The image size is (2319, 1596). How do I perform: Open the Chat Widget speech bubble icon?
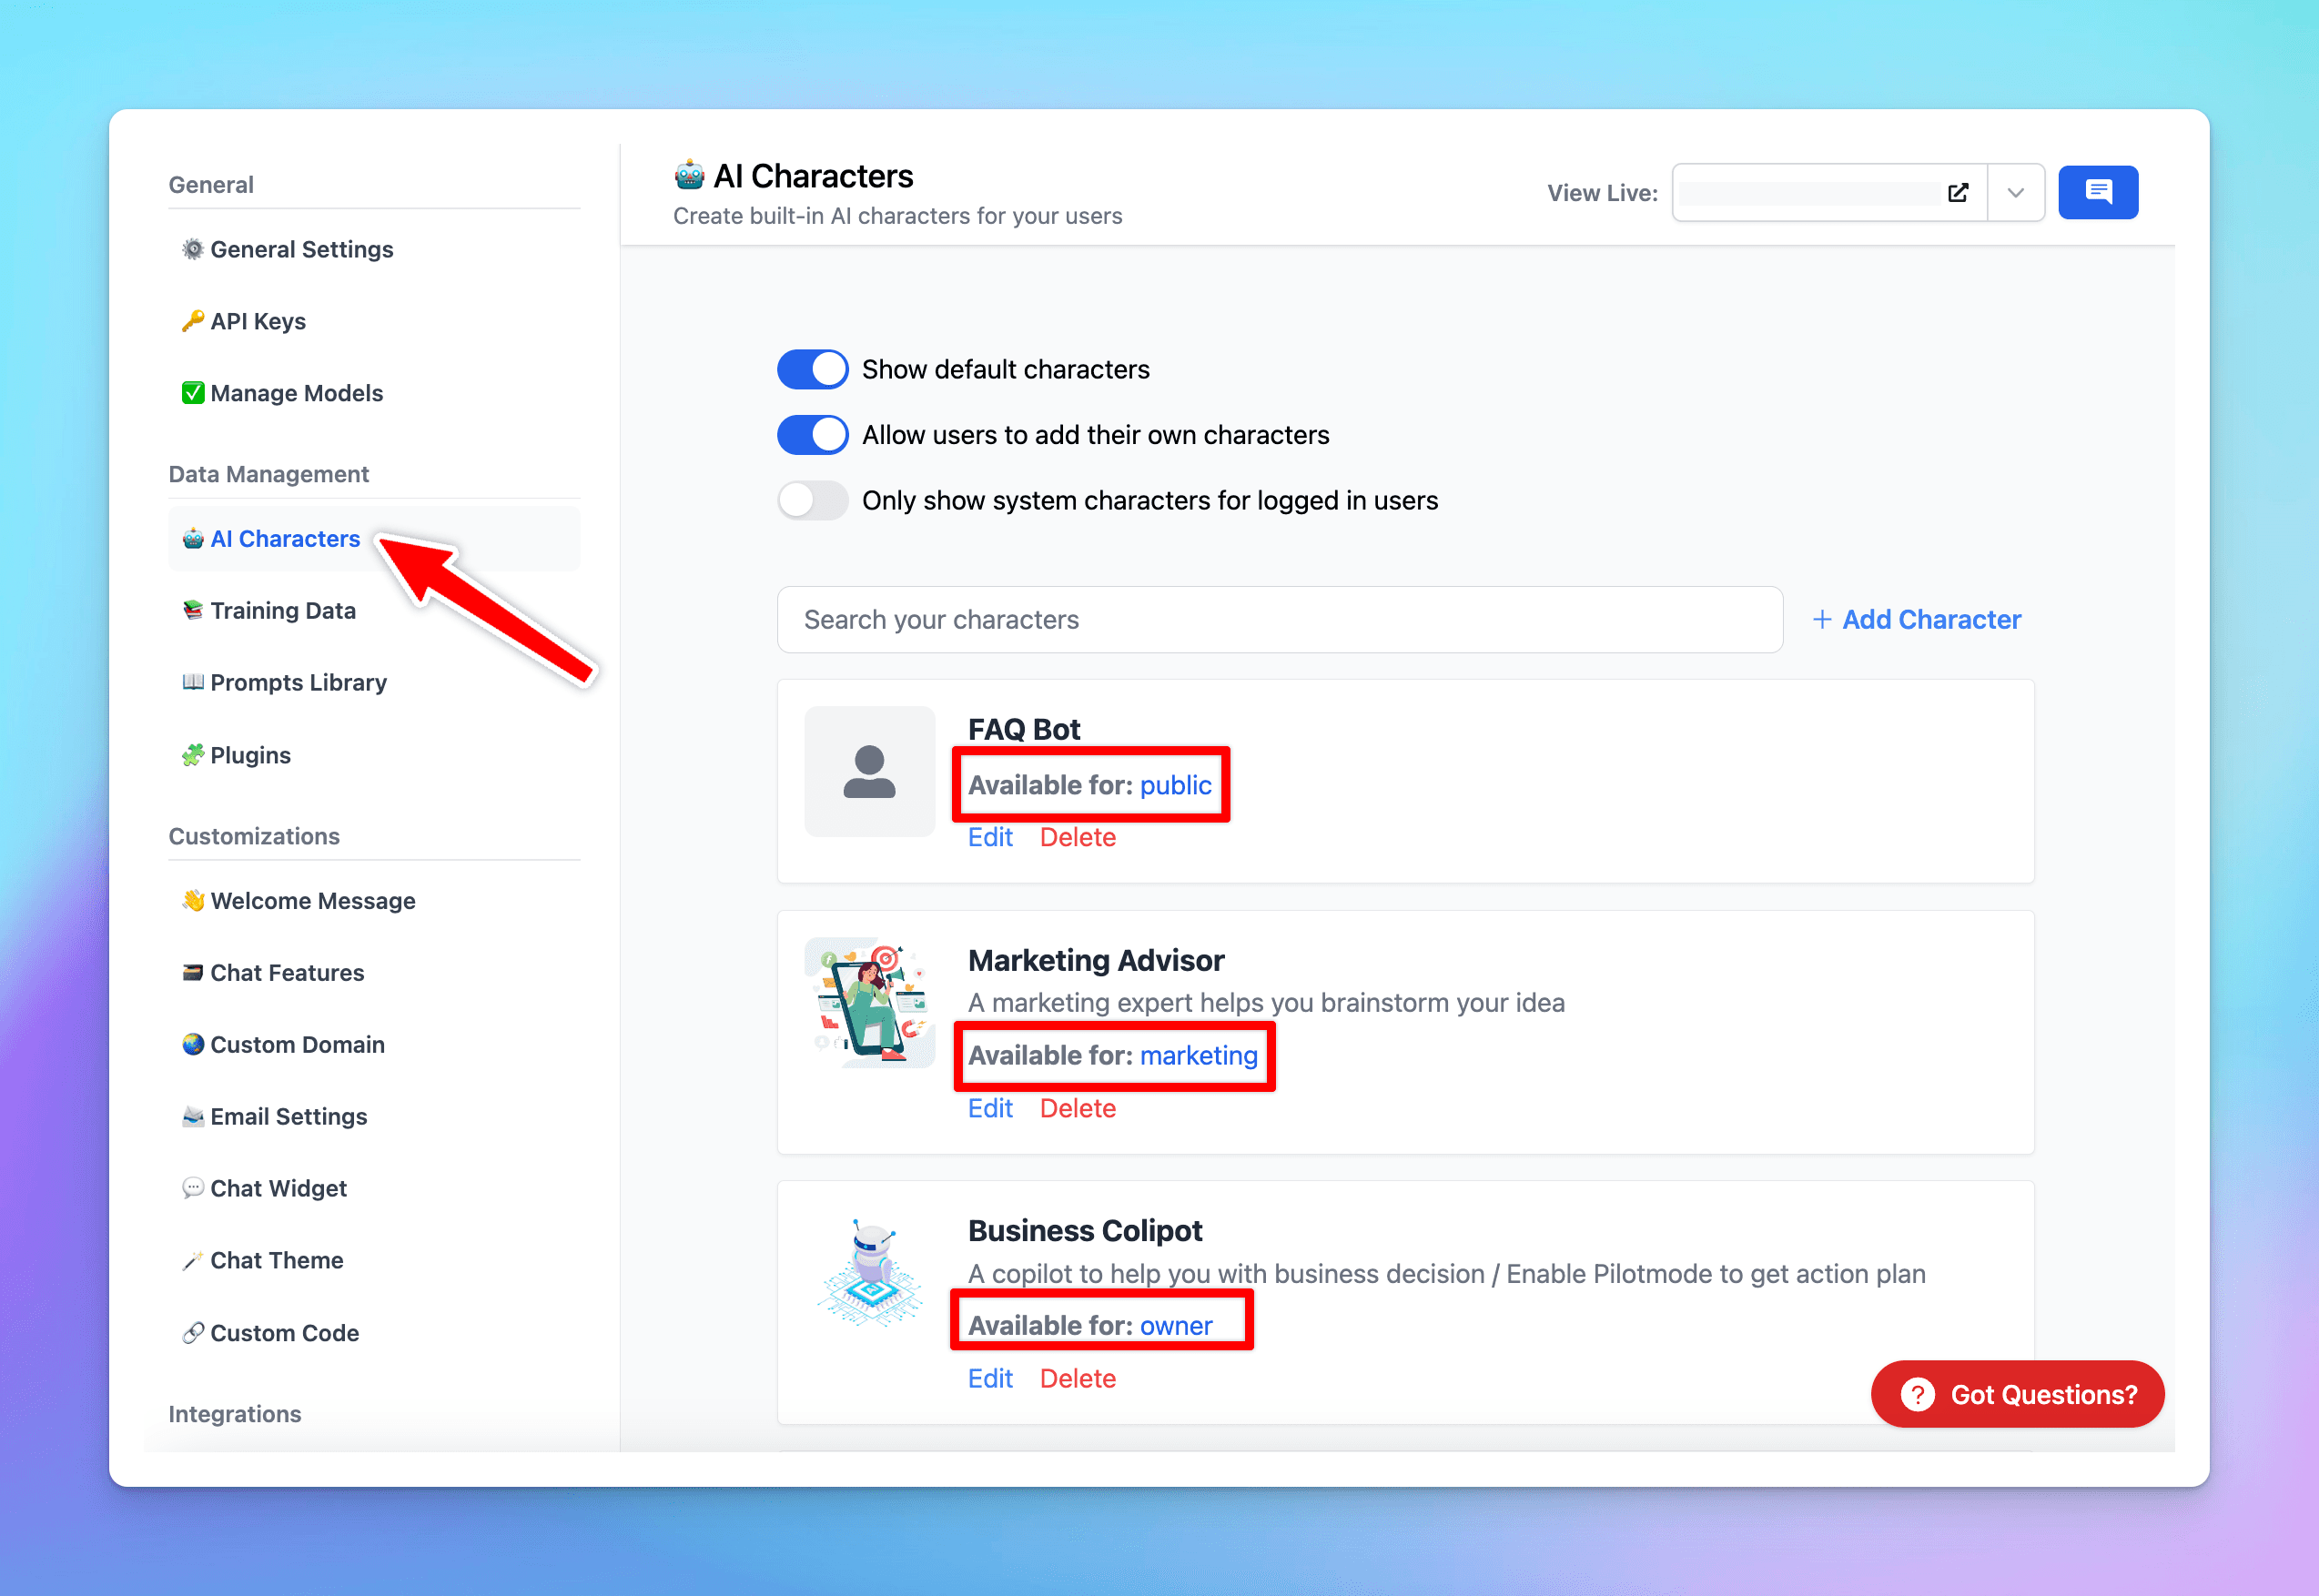pyautogui.click(x=192, y=1188)
